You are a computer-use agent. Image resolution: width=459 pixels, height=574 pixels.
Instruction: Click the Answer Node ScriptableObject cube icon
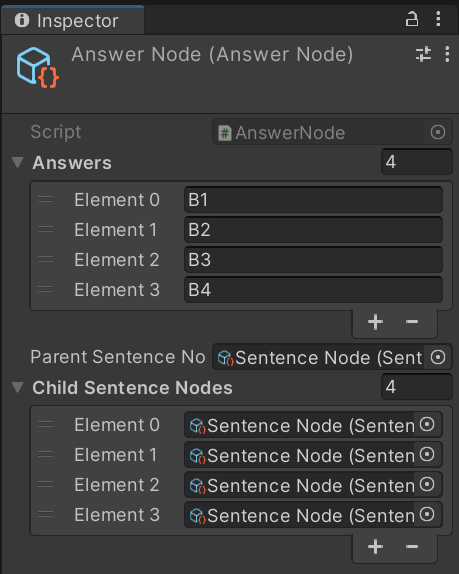(37, 68)
